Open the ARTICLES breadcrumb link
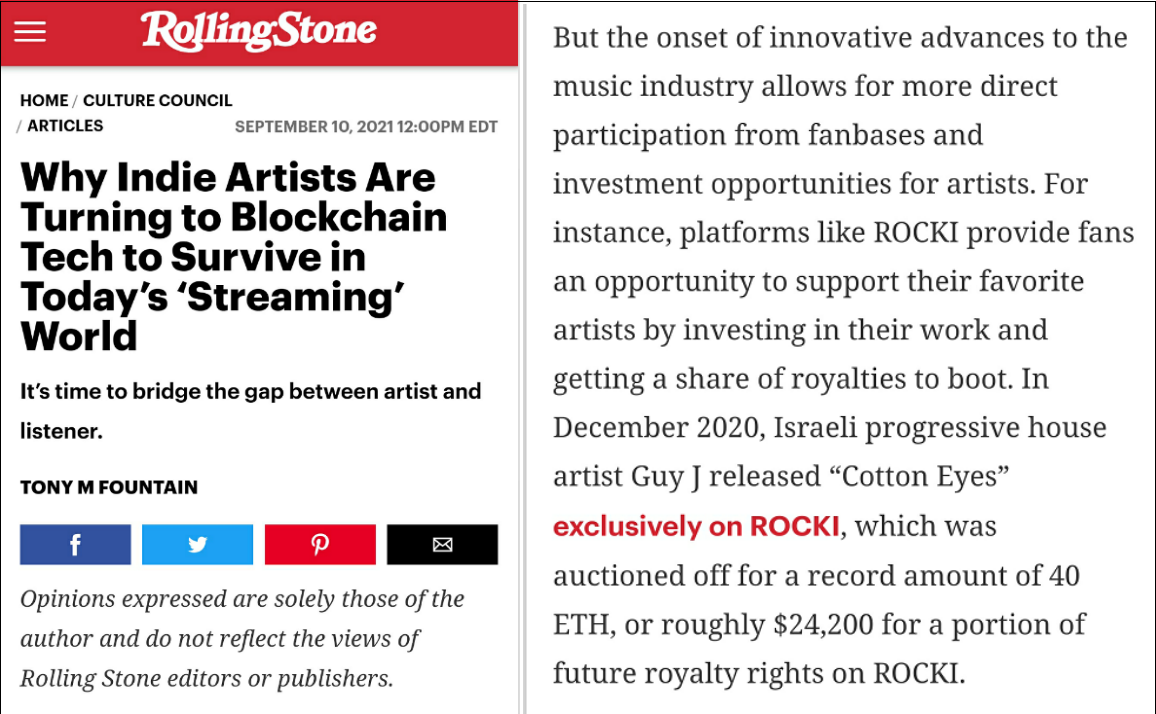The width and height of the screenshot is (1156, 714). coord(65,125)
